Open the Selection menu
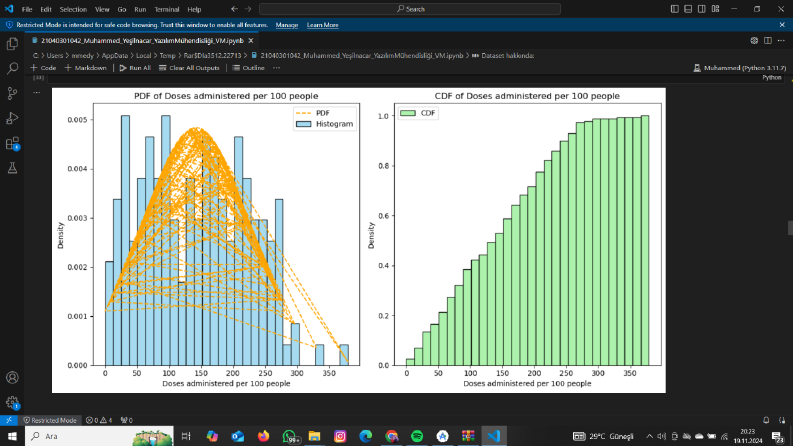793x446 pixels. (x=73, y=9)
